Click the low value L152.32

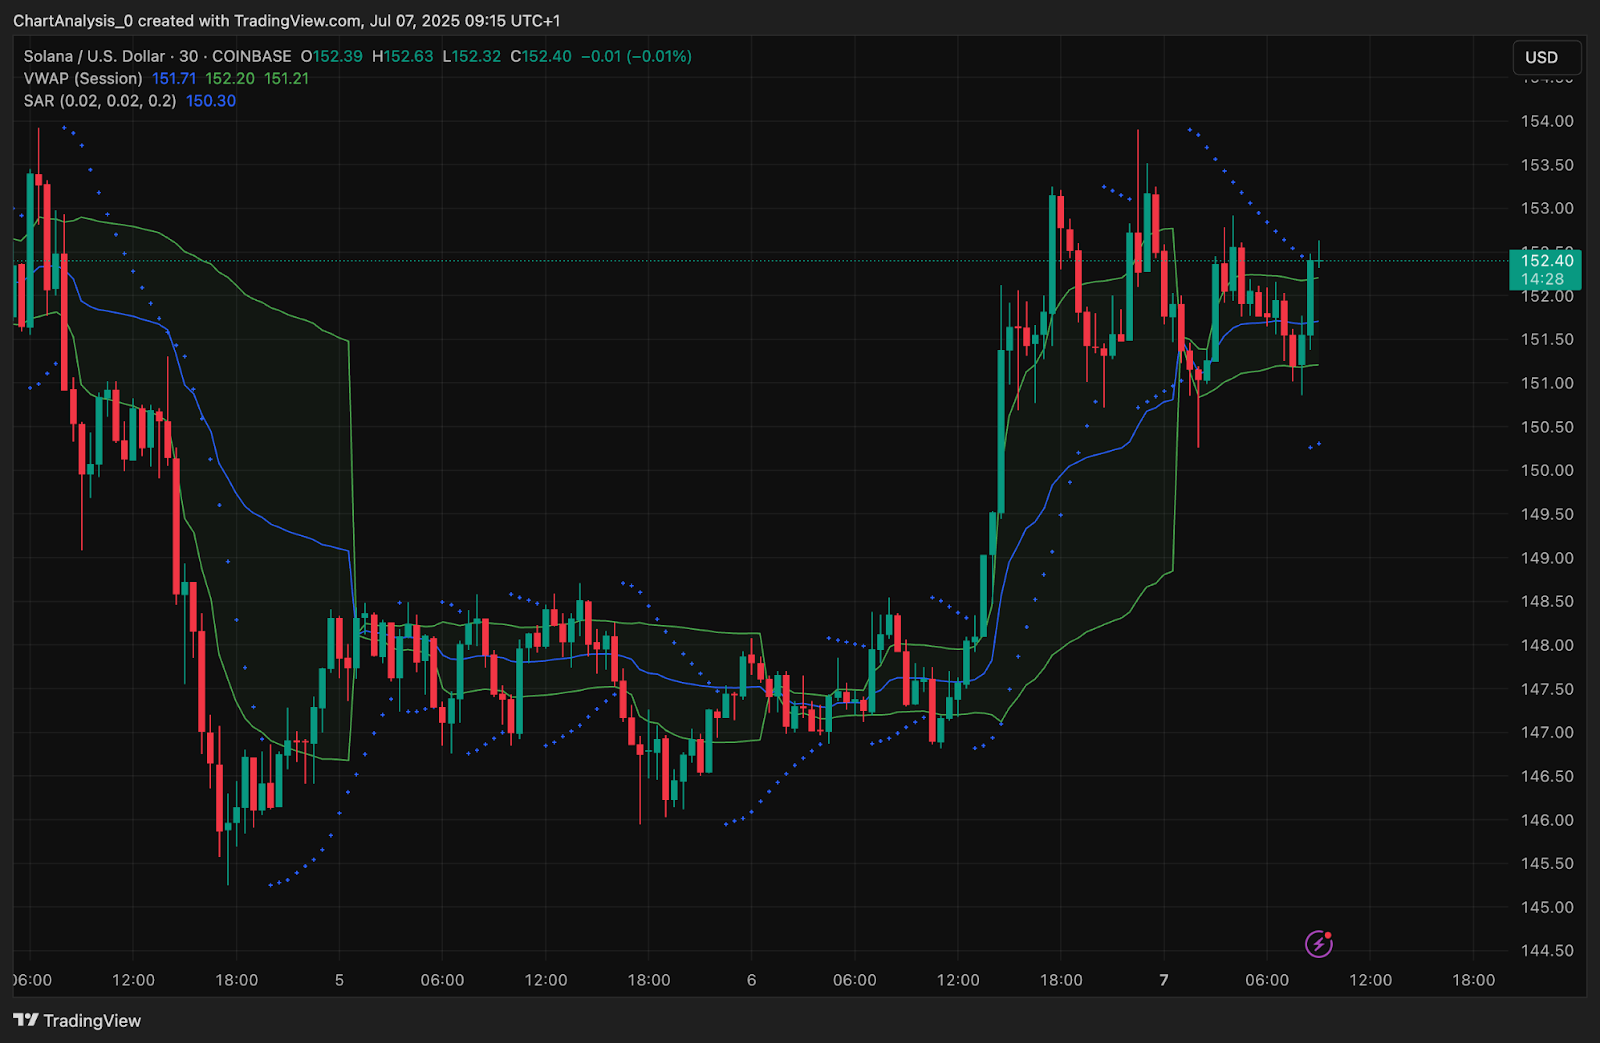(x=472, y=56)
